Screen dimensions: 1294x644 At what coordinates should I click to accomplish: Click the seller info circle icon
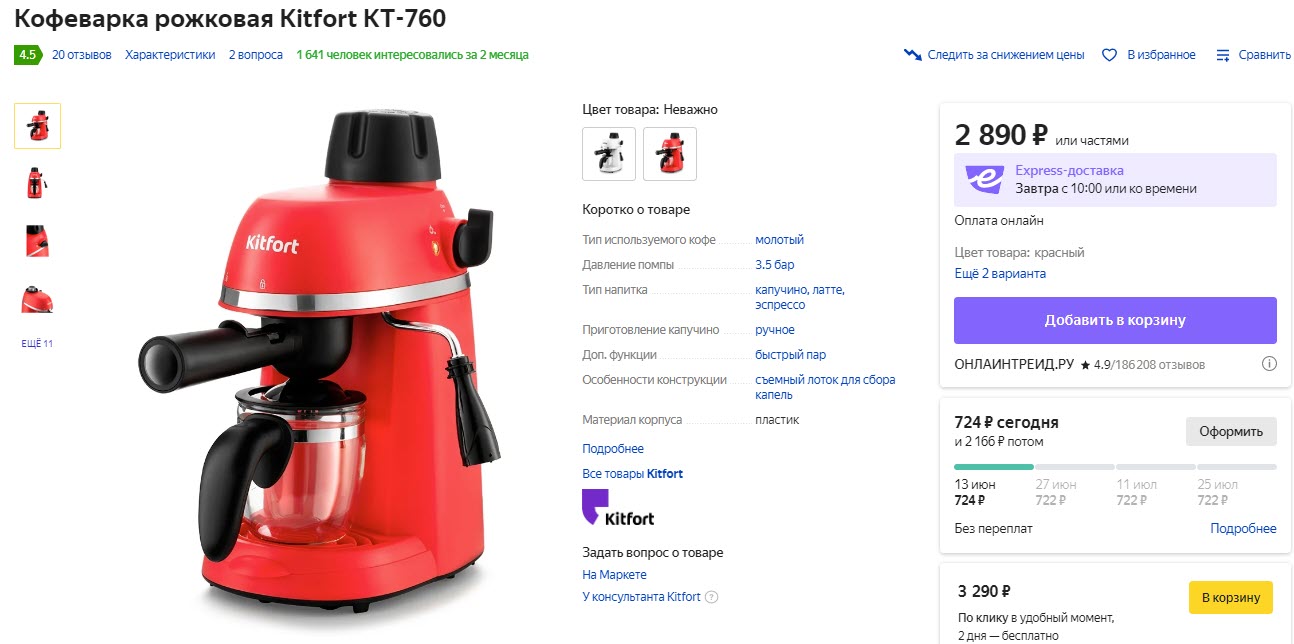click(1269, 364)
